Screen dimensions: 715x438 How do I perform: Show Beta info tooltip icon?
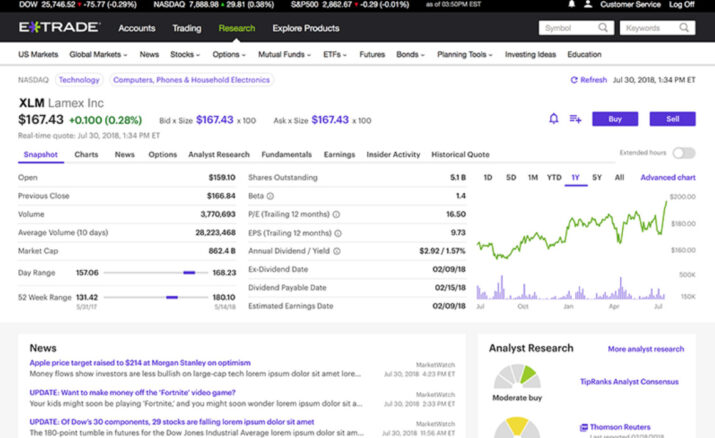270,196
